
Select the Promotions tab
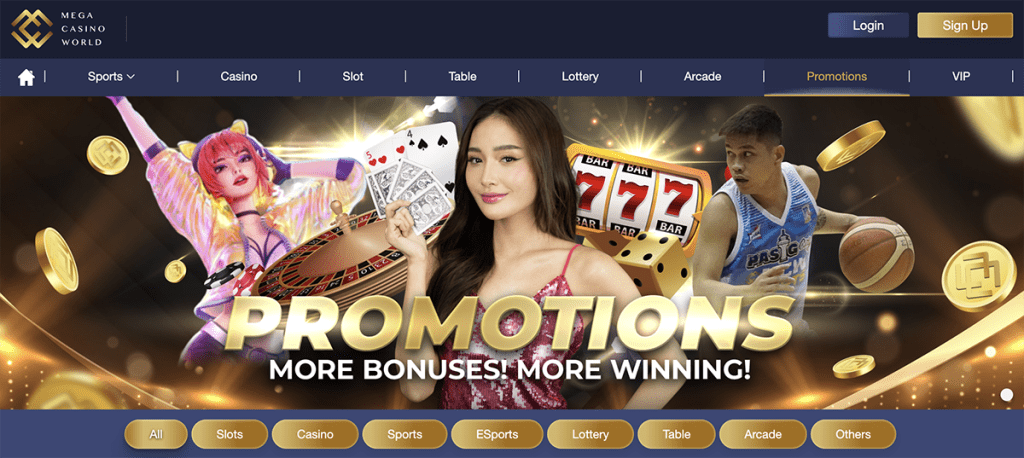837,76
